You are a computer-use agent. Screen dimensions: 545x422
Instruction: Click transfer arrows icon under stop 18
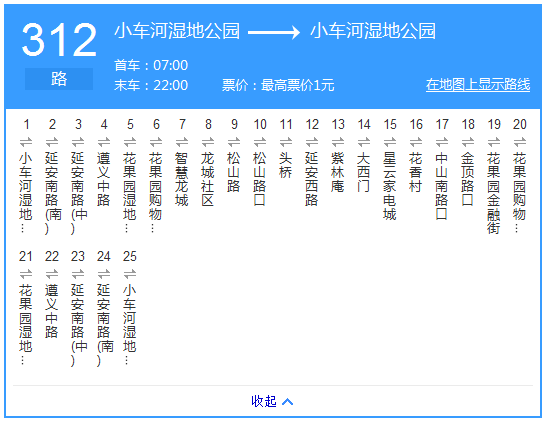[468, 142]
